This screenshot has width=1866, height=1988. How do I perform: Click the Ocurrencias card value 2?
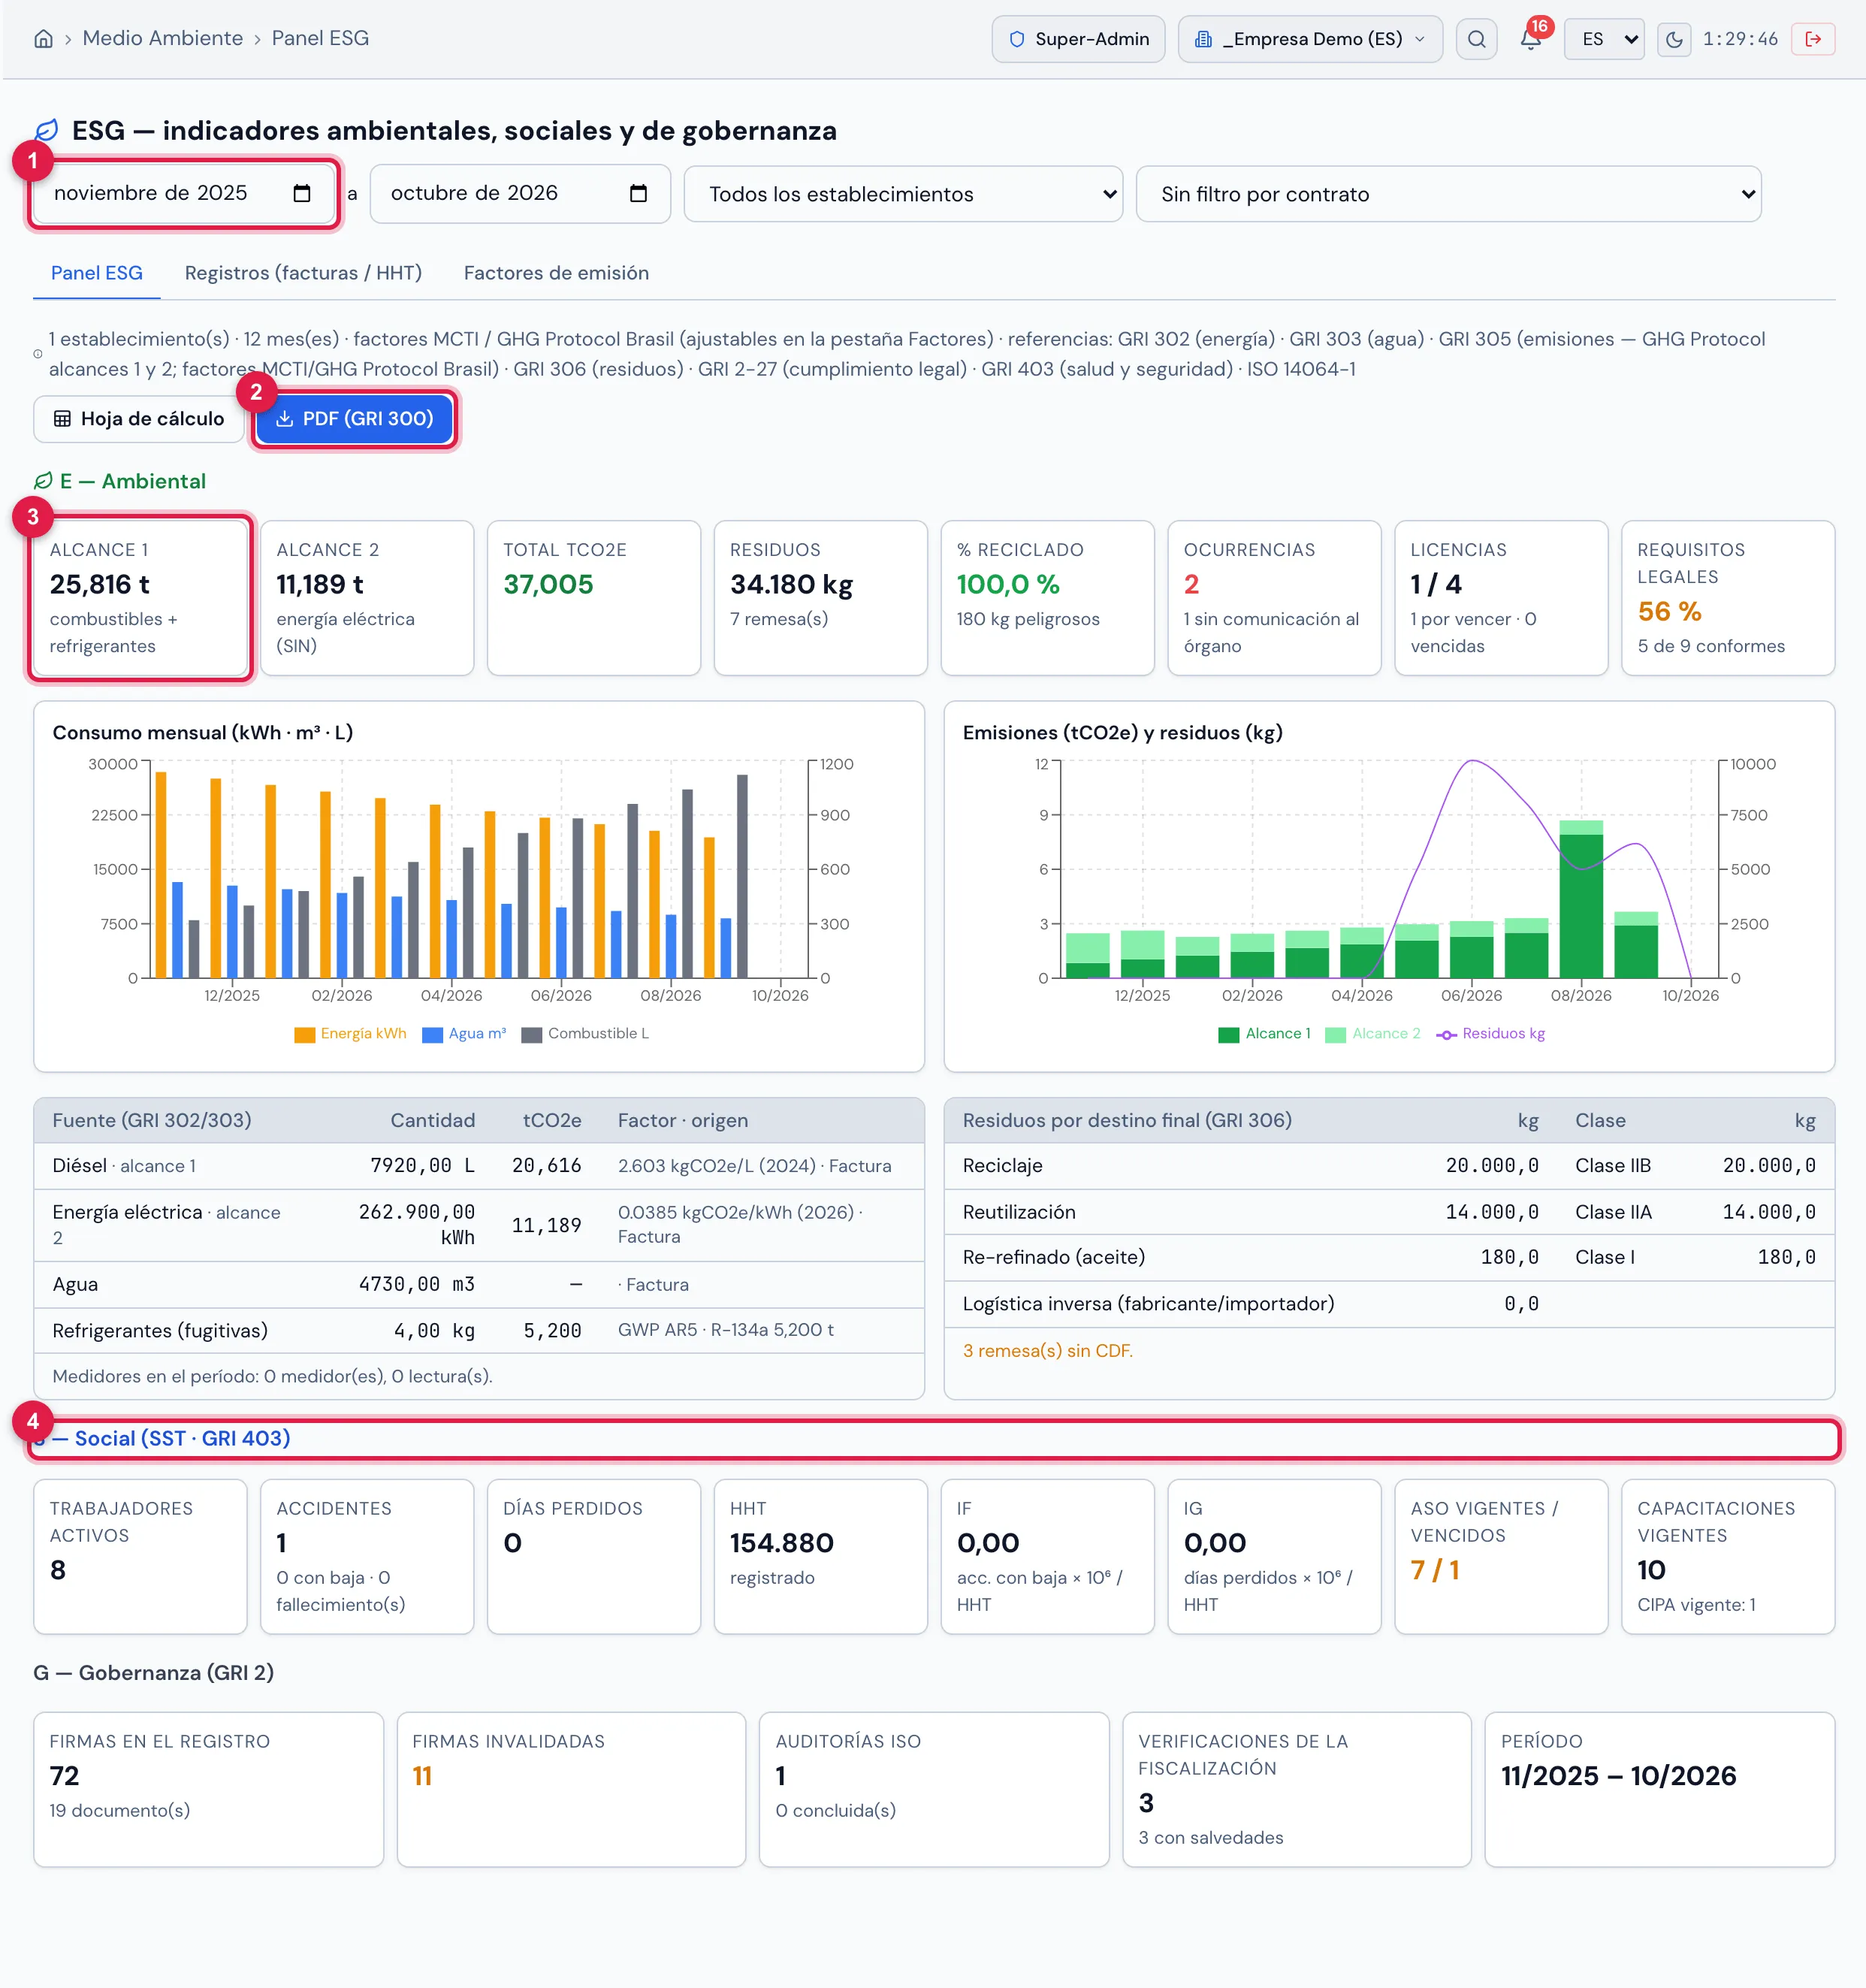point(1191,584)
